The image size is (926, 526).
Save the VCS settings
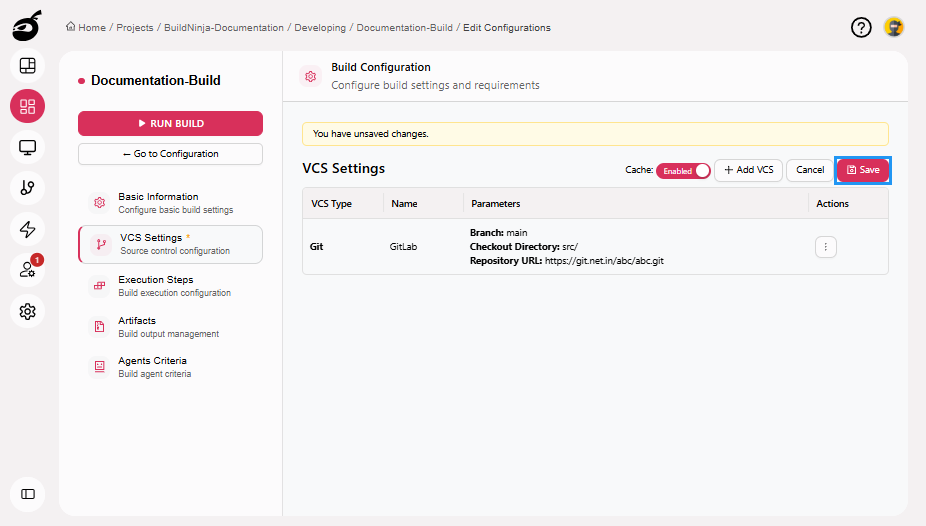pyautogui.click(x=863, y=170)
